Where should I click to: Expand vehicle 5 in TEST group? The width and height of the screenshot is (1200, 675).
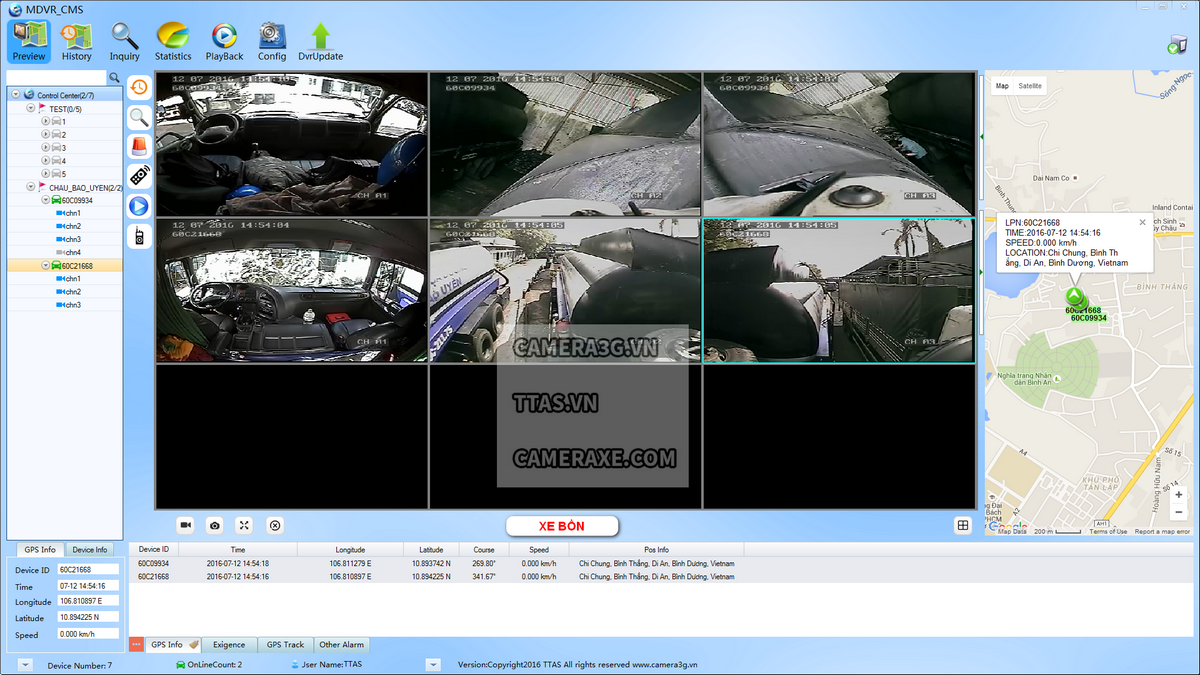[45, 174]
